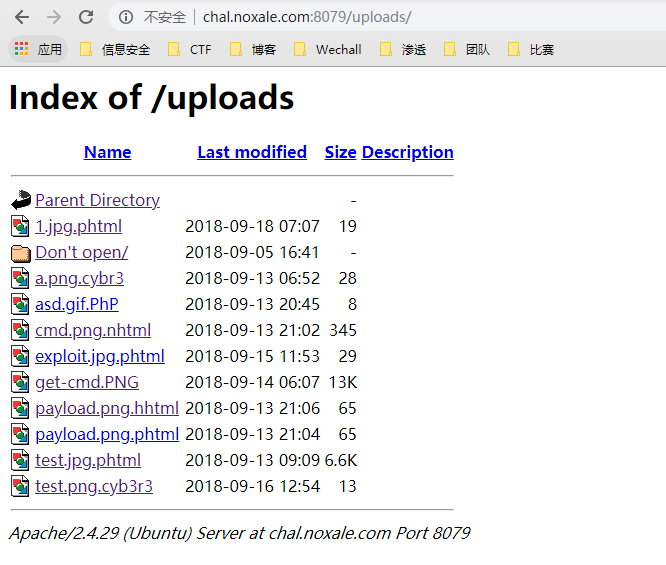Click the image icon beside get-cmd.PNG

point(21,382)
